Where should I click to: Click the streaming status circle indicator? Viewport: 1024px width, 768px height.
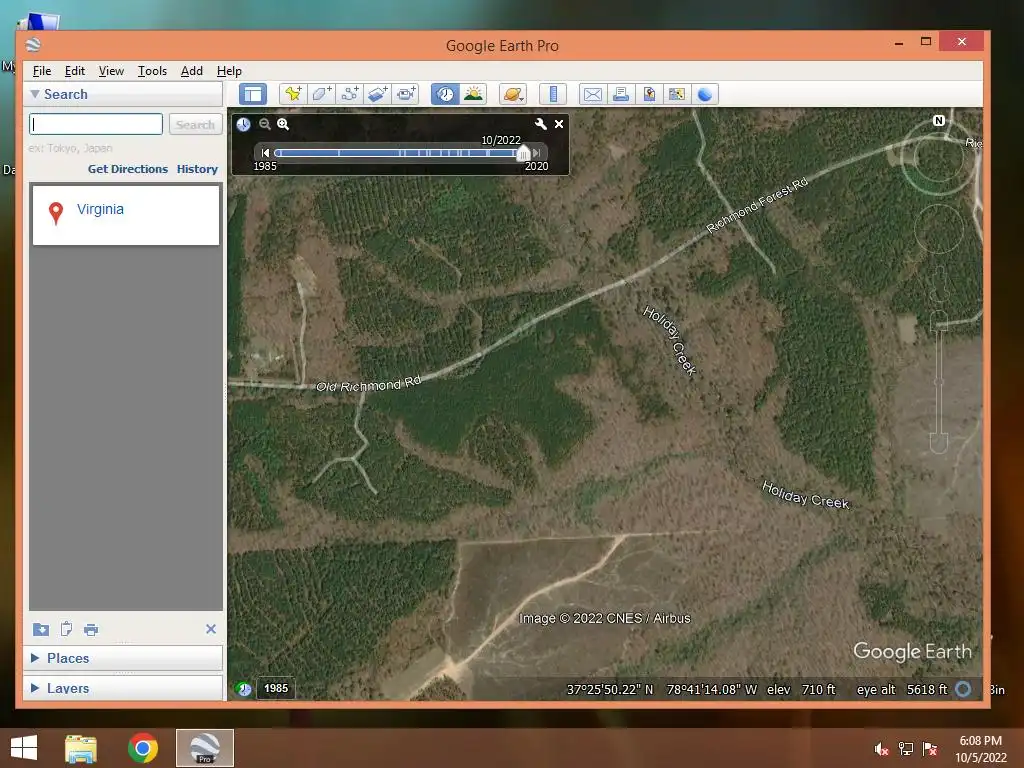point(963,689)
